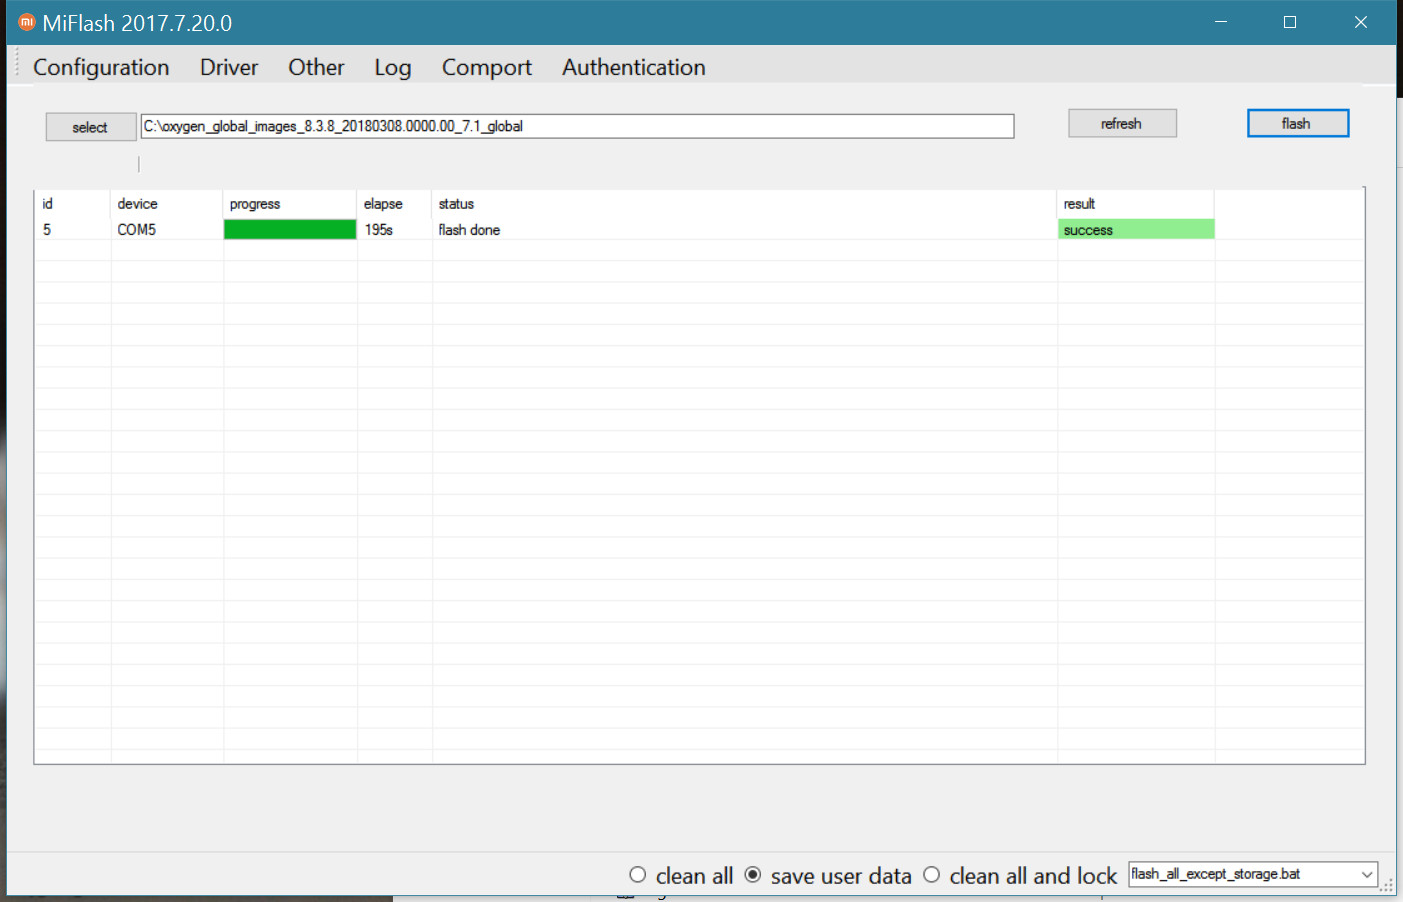Click the green success result cell
Image resolution: width=1403 pixels, height=902 pixels.
coord(1135,230)
